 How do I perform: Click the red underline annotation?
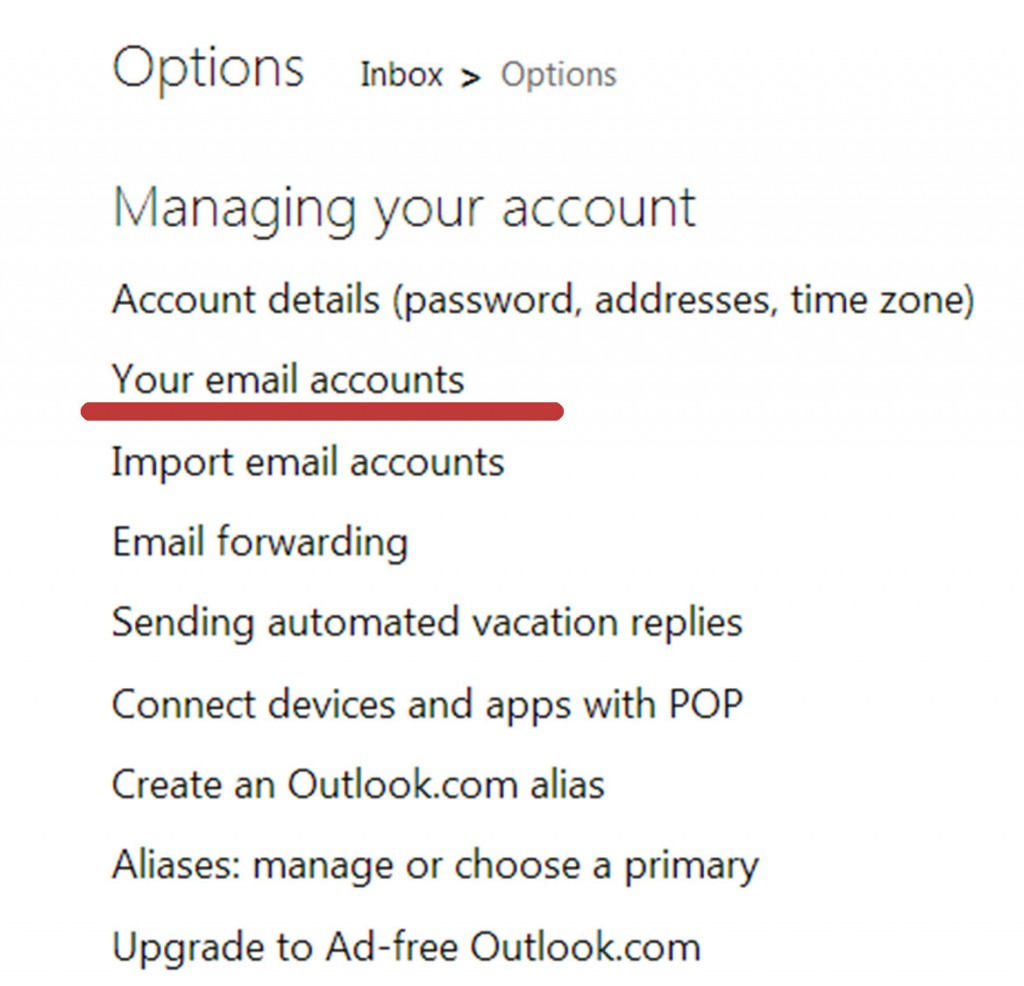click(323, 407)
